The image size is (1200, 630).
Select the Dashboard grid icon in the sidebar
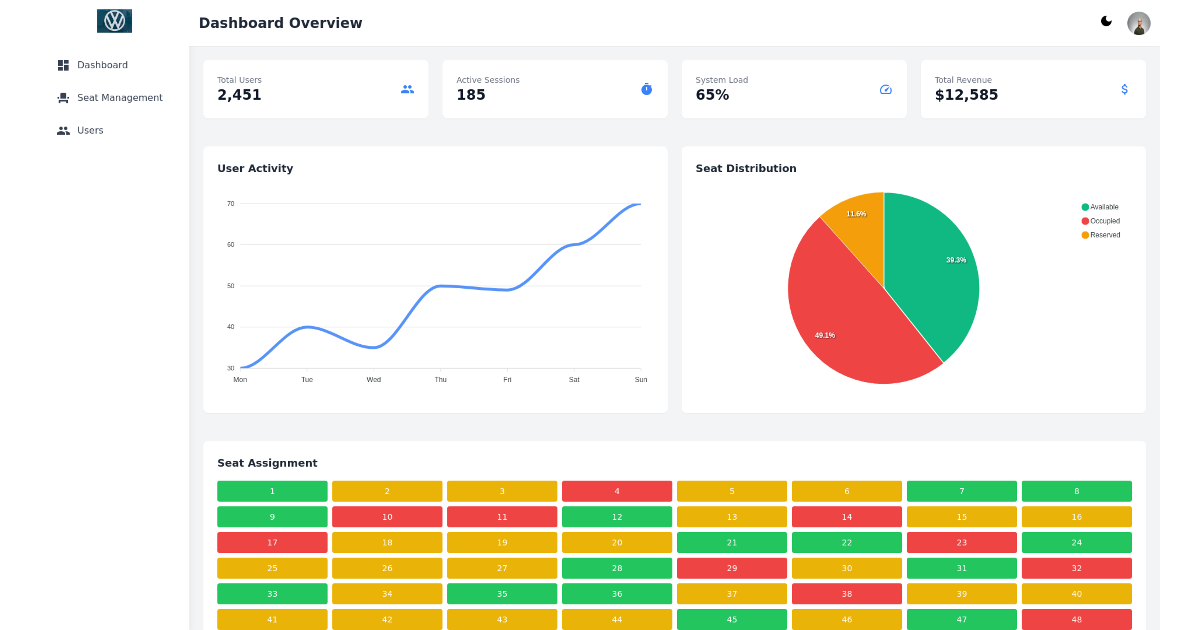(62, 64)
